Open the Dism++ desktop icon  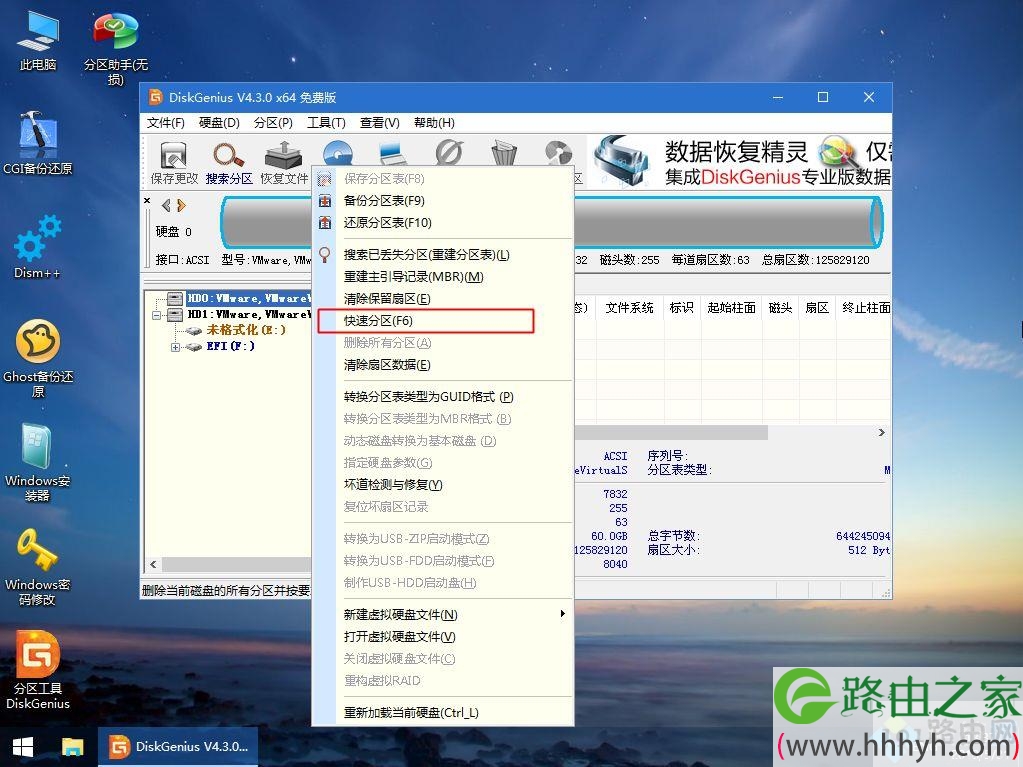(38, 247)
